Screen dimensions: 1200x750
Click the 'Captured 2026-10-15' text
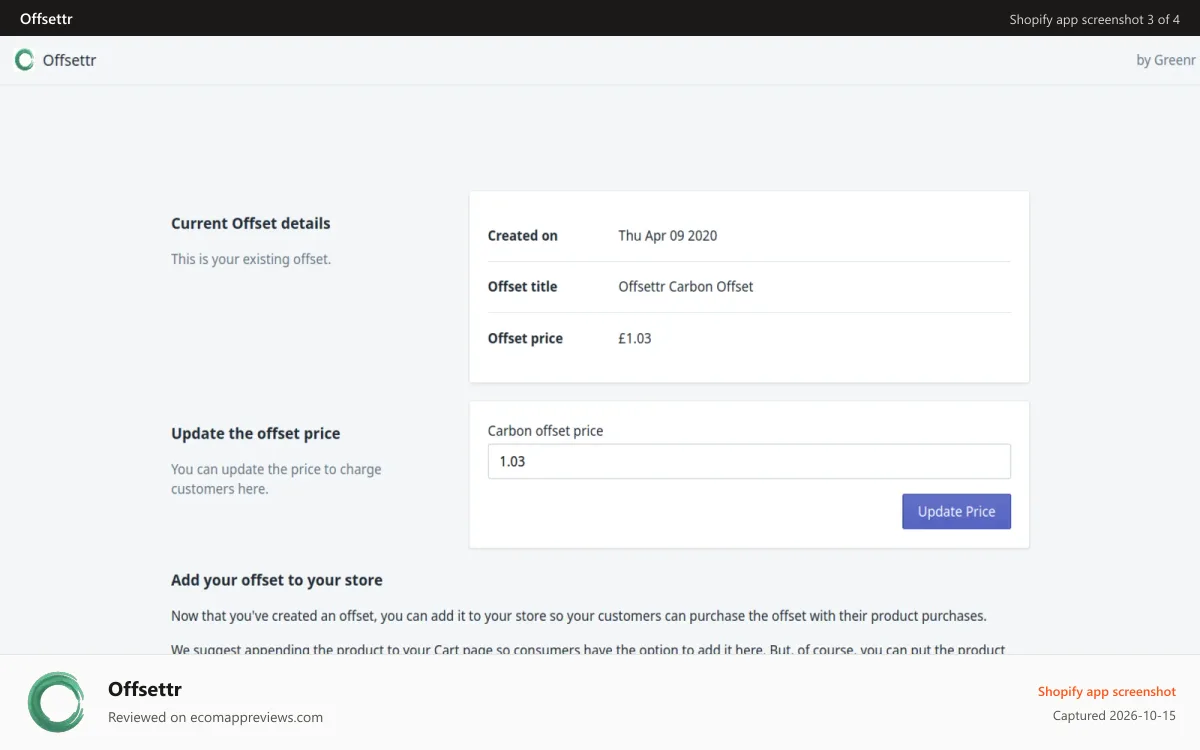pos(1114,716)
